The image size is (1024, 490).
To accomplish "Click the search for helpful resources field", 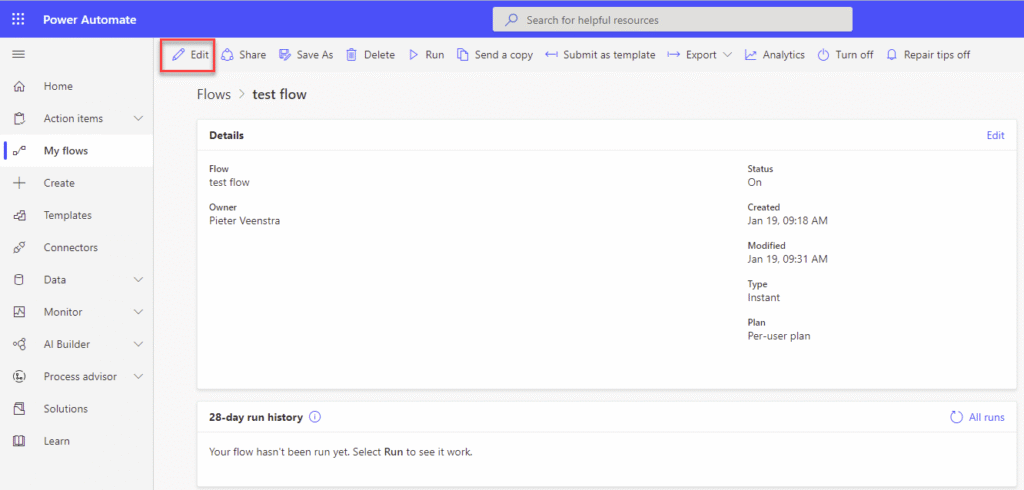I will click(x=672, y=20).
